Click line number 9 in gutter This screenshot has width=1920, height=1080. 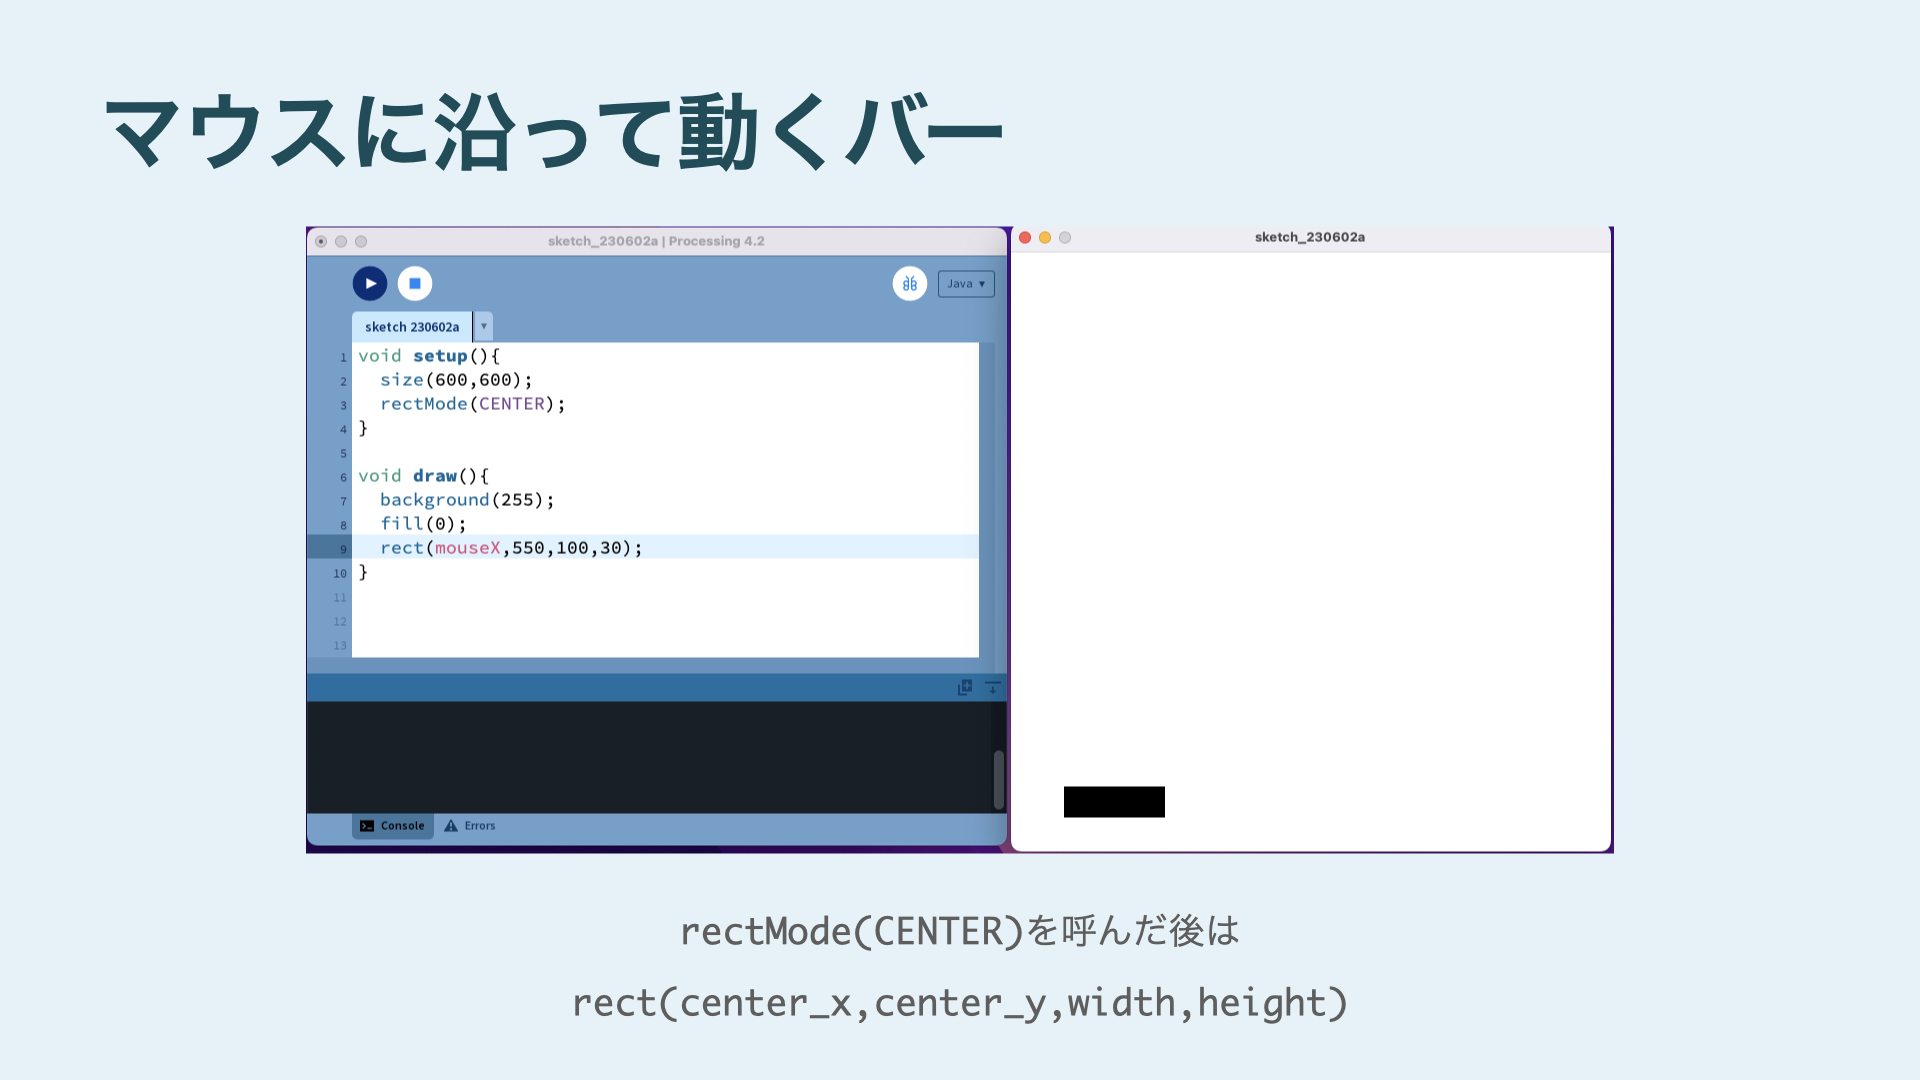[343, 549]
